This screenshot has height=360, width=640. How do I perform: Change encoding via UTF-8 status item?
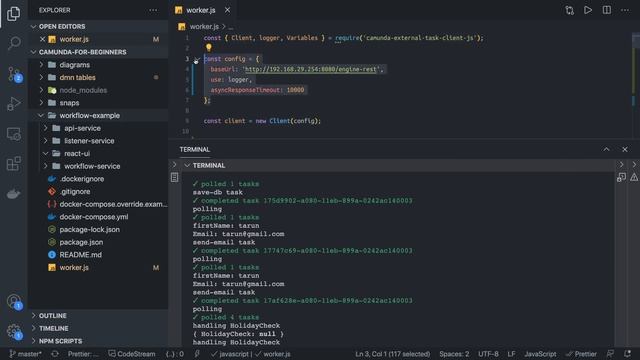point(488,354)
